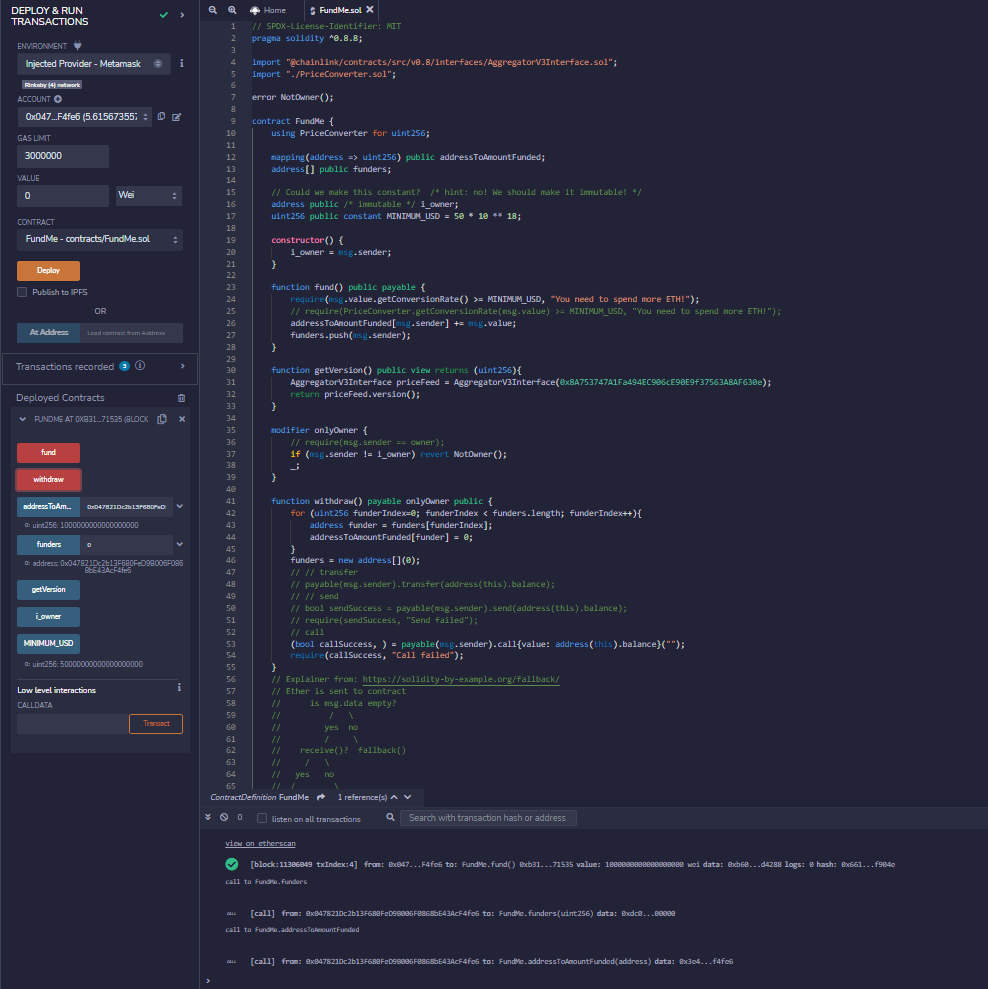Screen dimensions: 988x989
Task: Click the red withdraw function button
Action: (x=49, y=480)
